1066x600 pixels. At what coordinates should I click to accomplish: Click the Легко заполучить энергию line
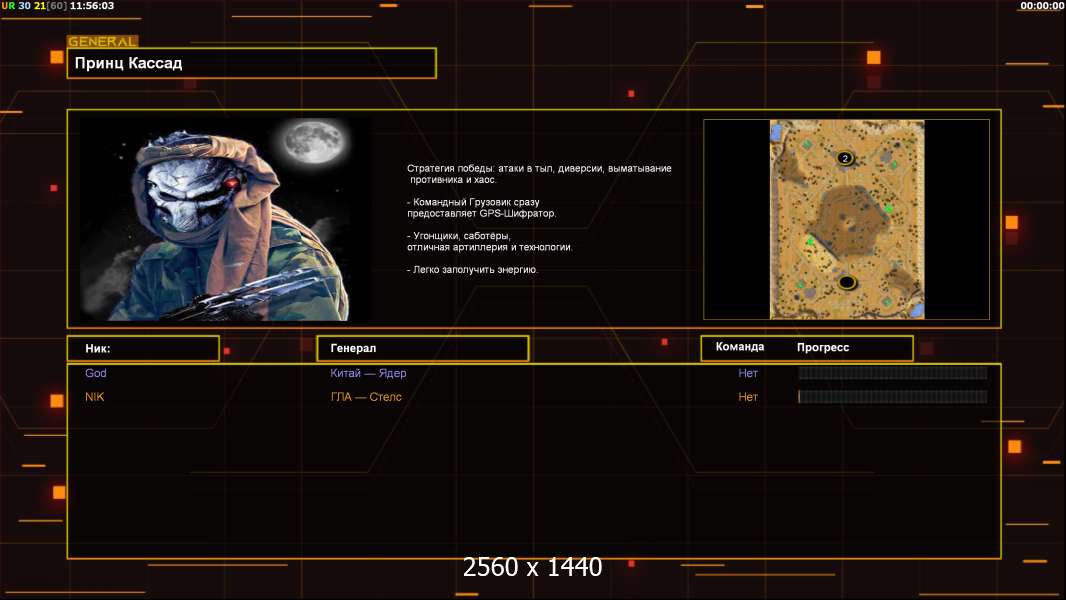click(472, 270)
